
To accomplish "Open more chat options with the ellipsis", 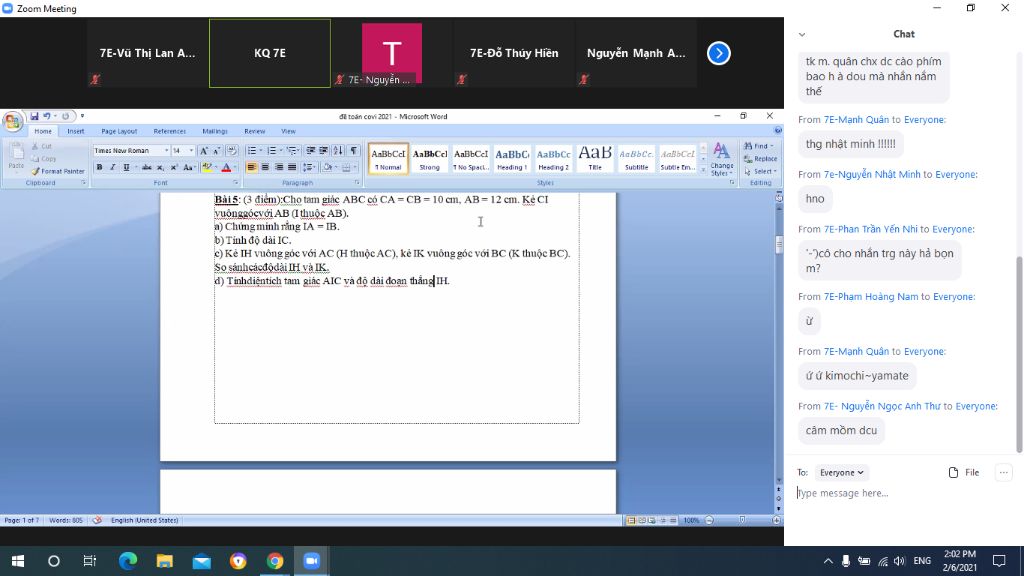I will coord(1004,472).
